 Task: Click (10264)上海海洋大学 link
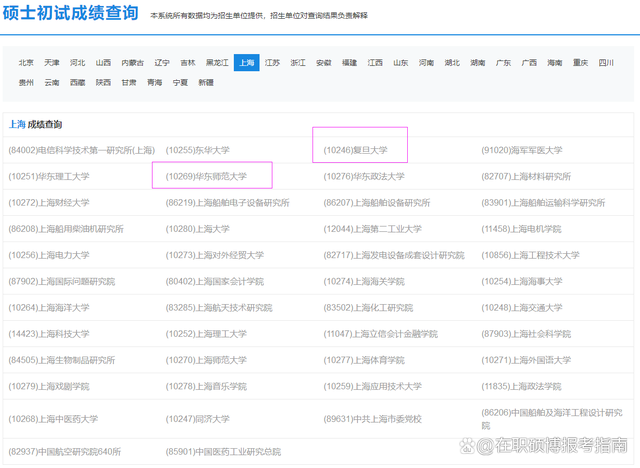pyautogui.click(x=49, y=308)
